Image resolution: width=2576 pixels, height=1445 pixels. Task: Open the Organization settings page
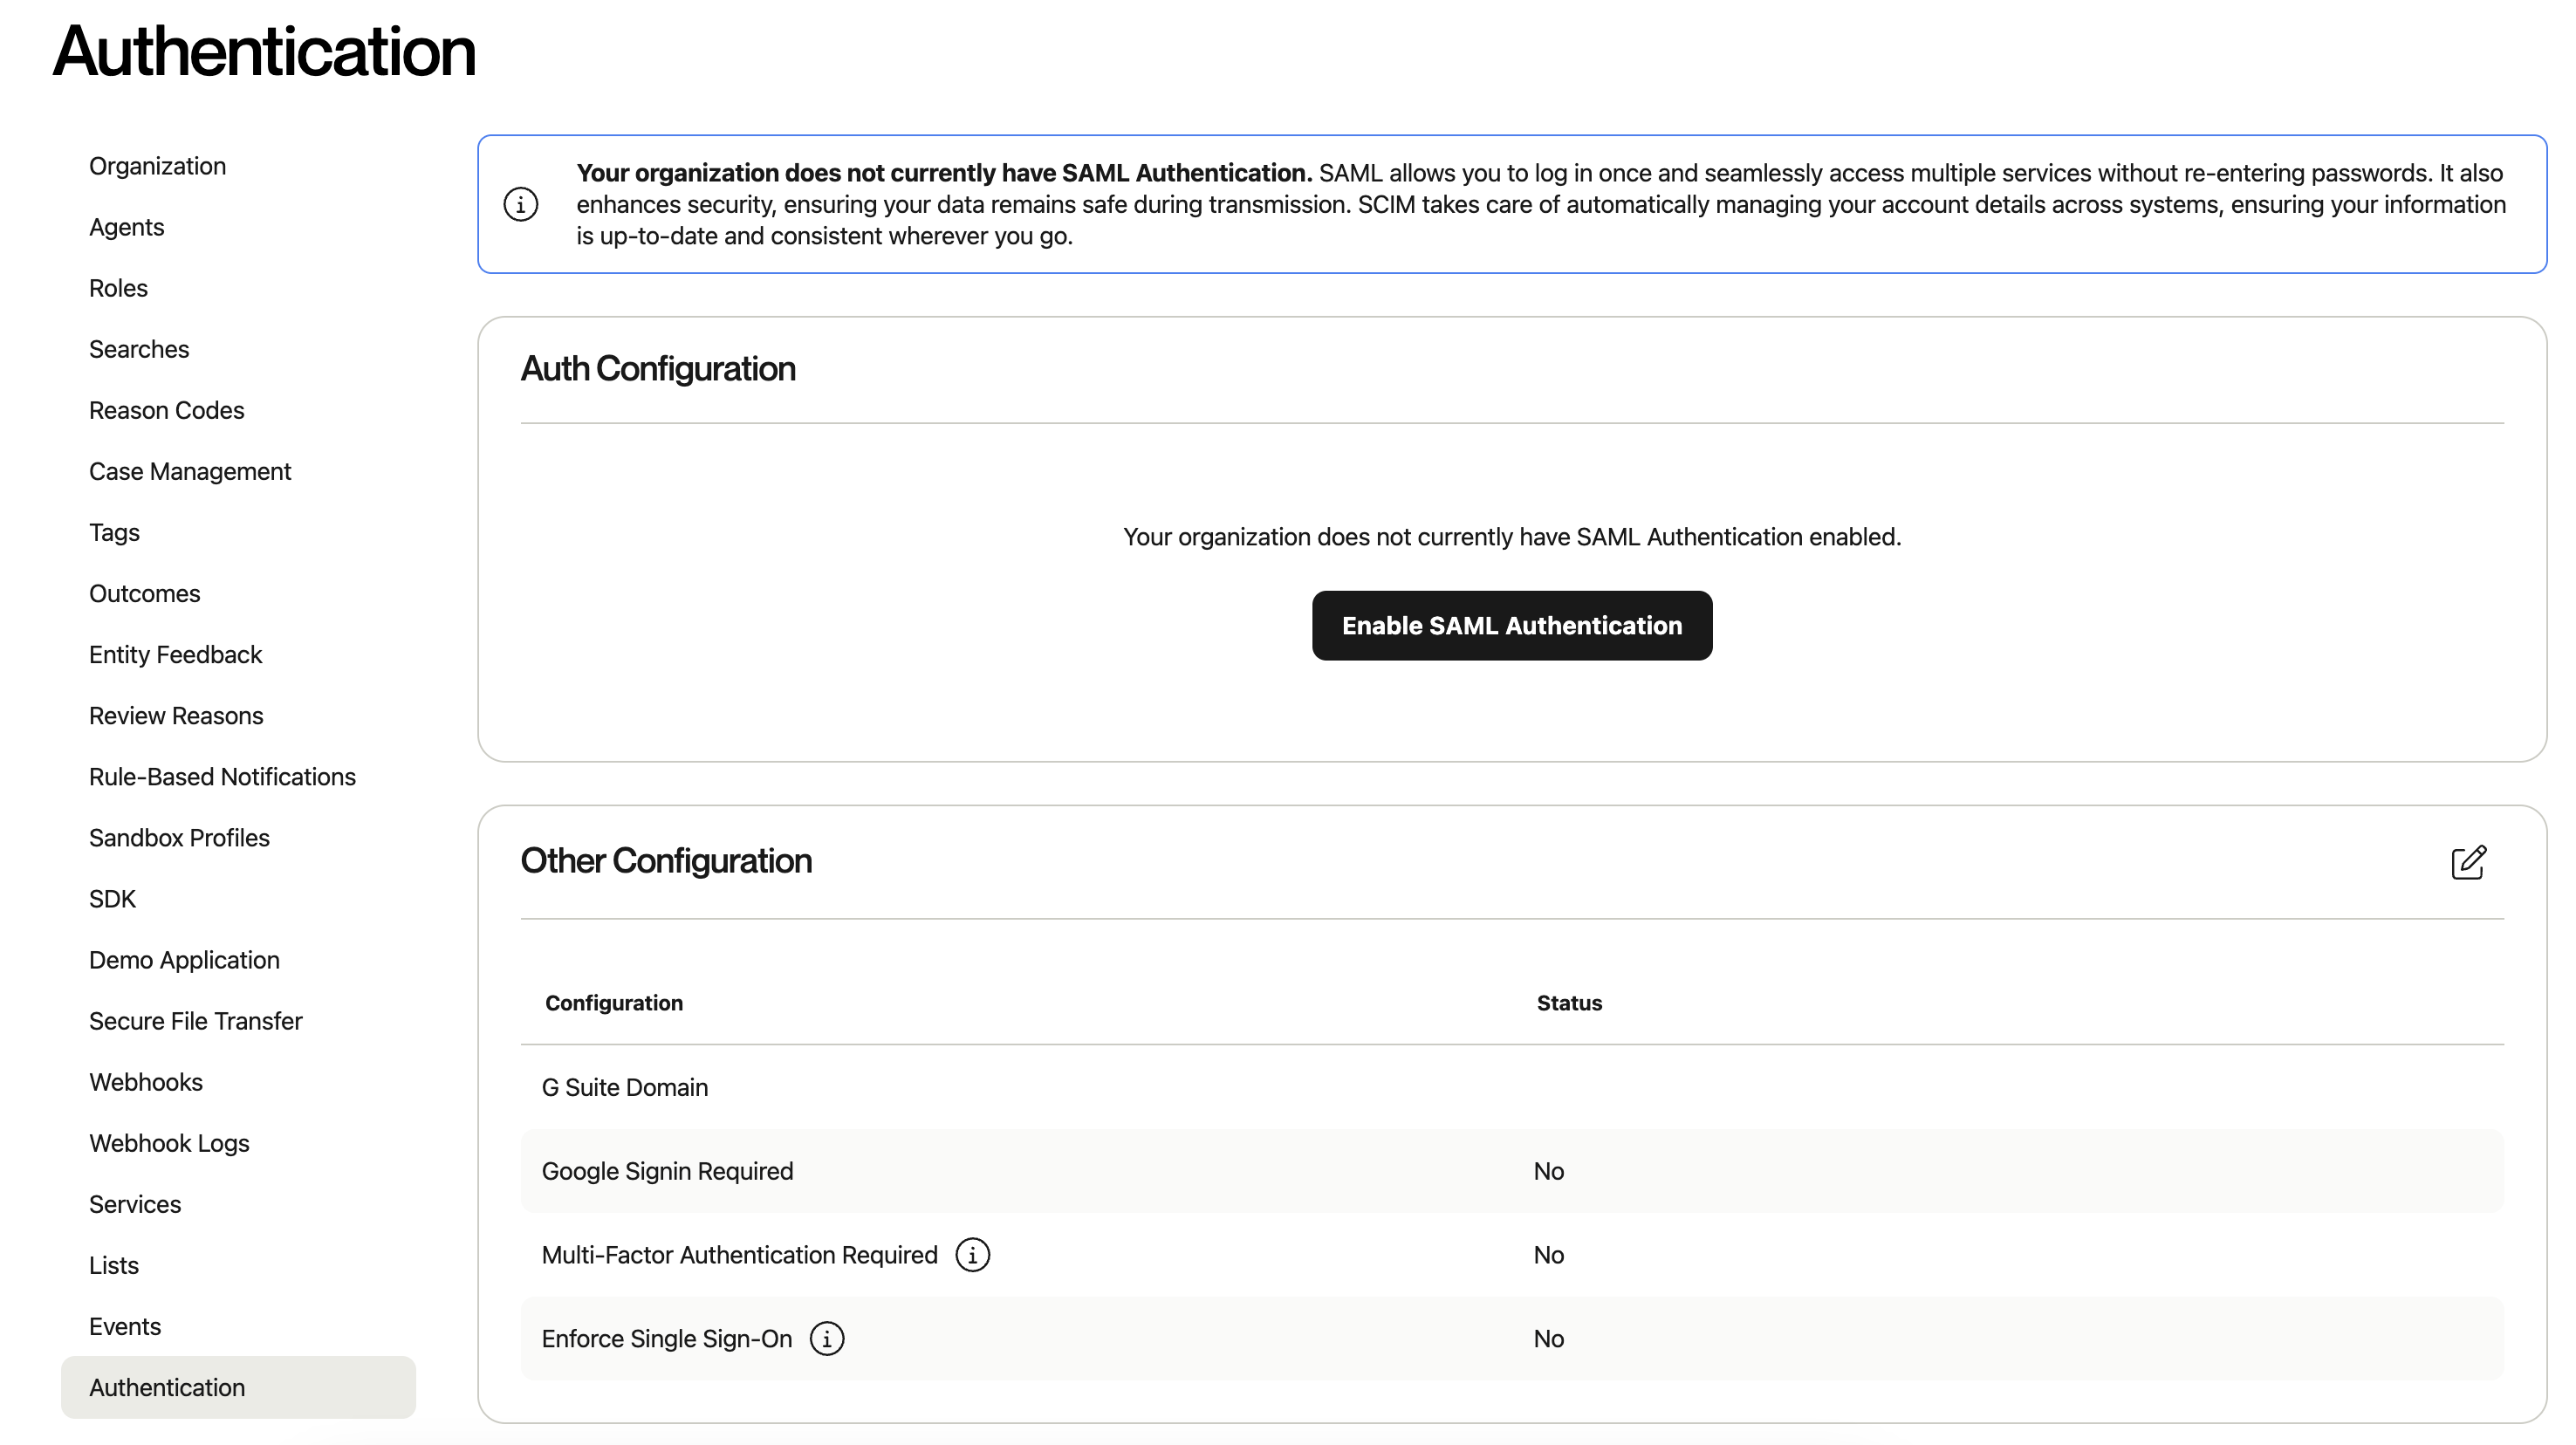click(x=157, y=166)
